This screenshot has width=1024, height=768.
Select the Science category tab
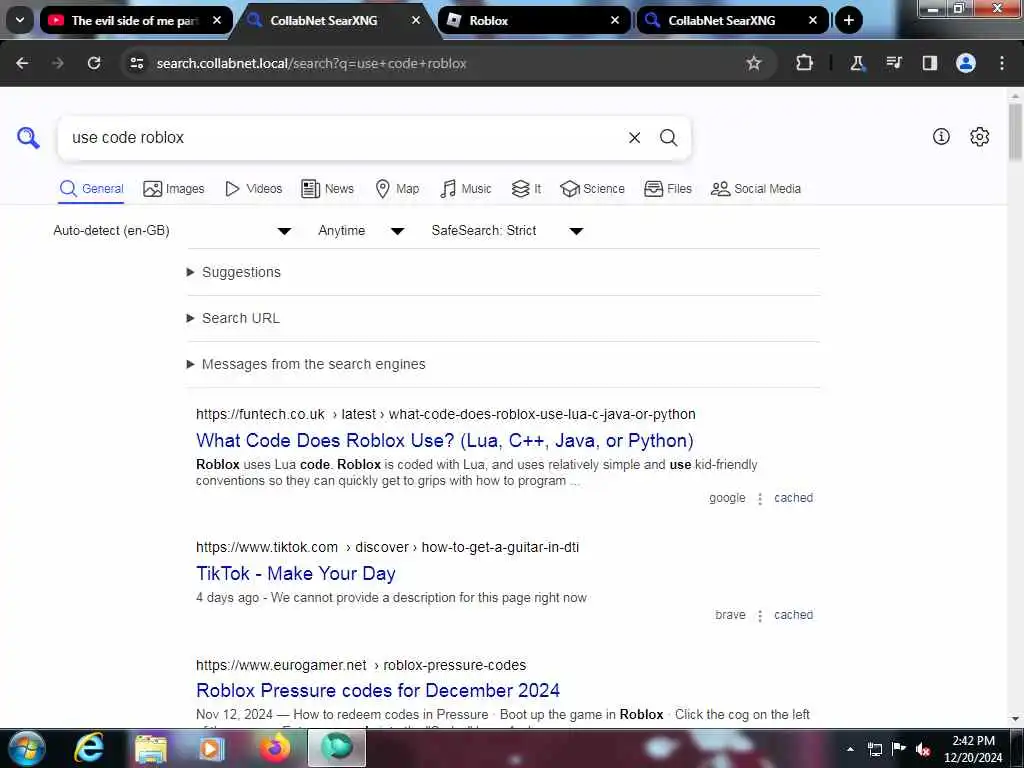[592, 189]
